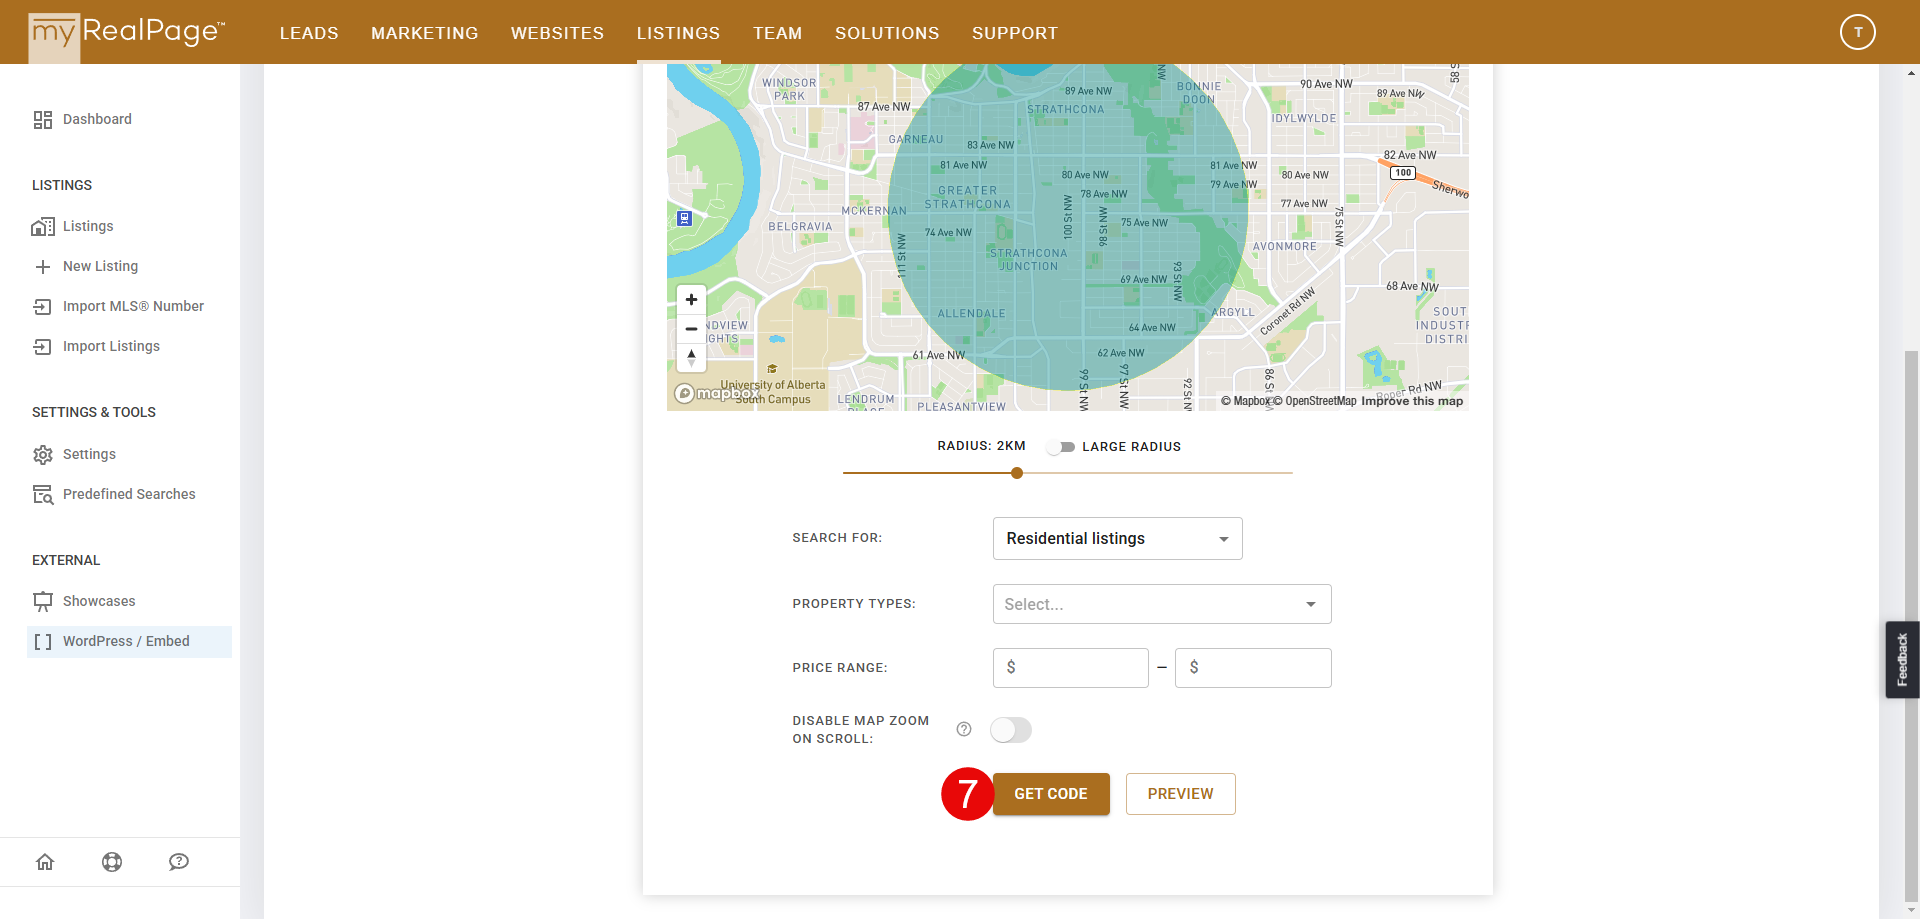1920x919 pixels.
Task: Click the Showcases presentation icon
Action: click(43, 602)
